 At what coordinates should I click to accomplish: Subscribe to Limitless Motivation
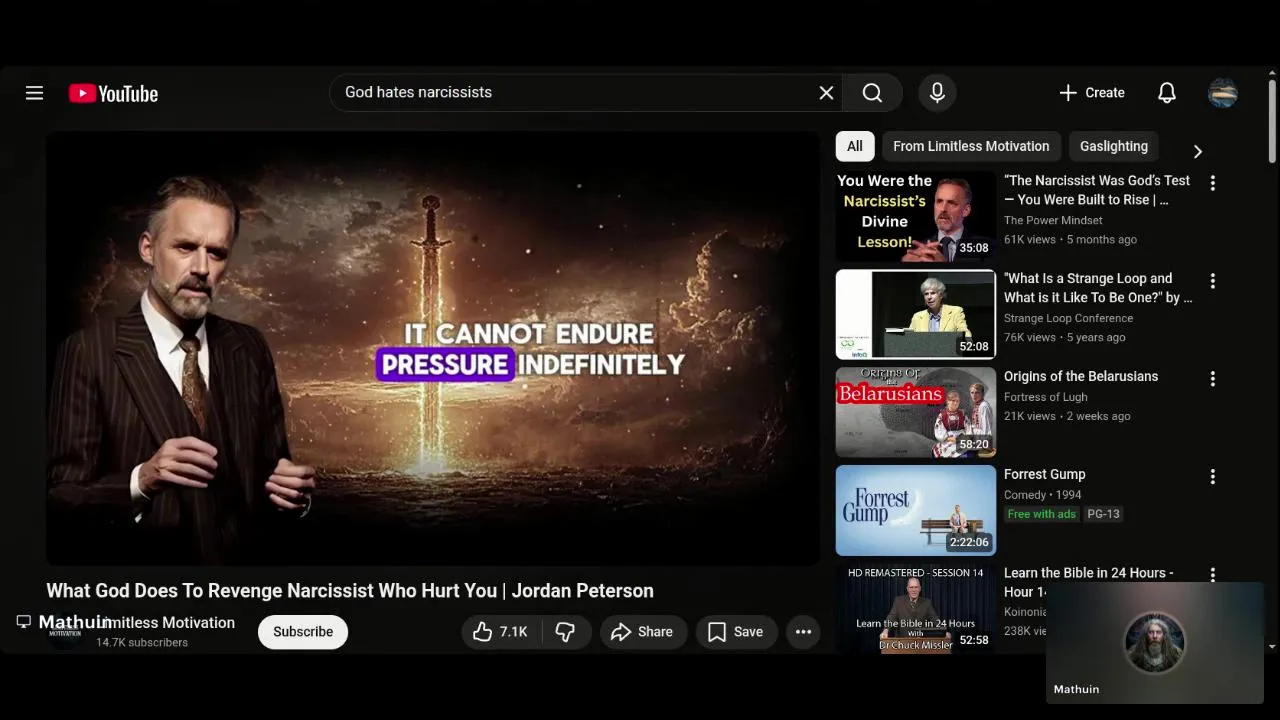point(303,632)
